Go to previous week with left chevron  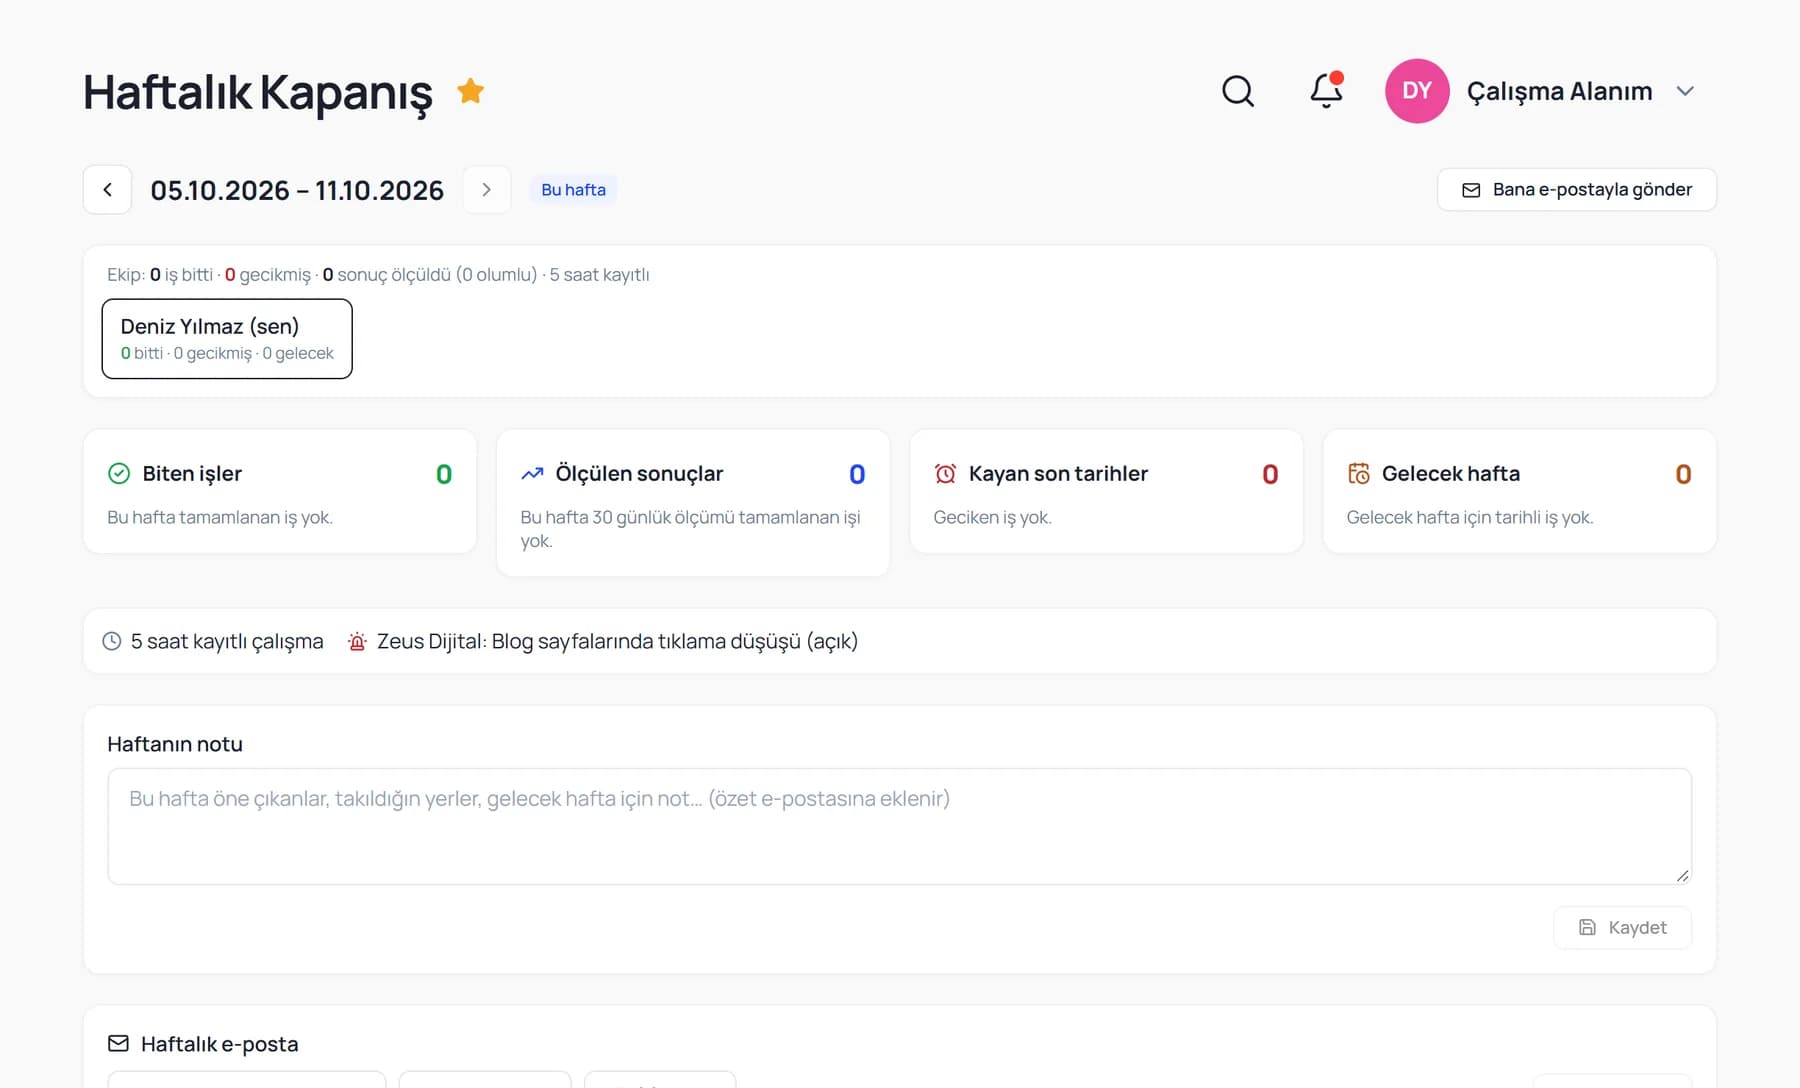click(x=108, y=190)
